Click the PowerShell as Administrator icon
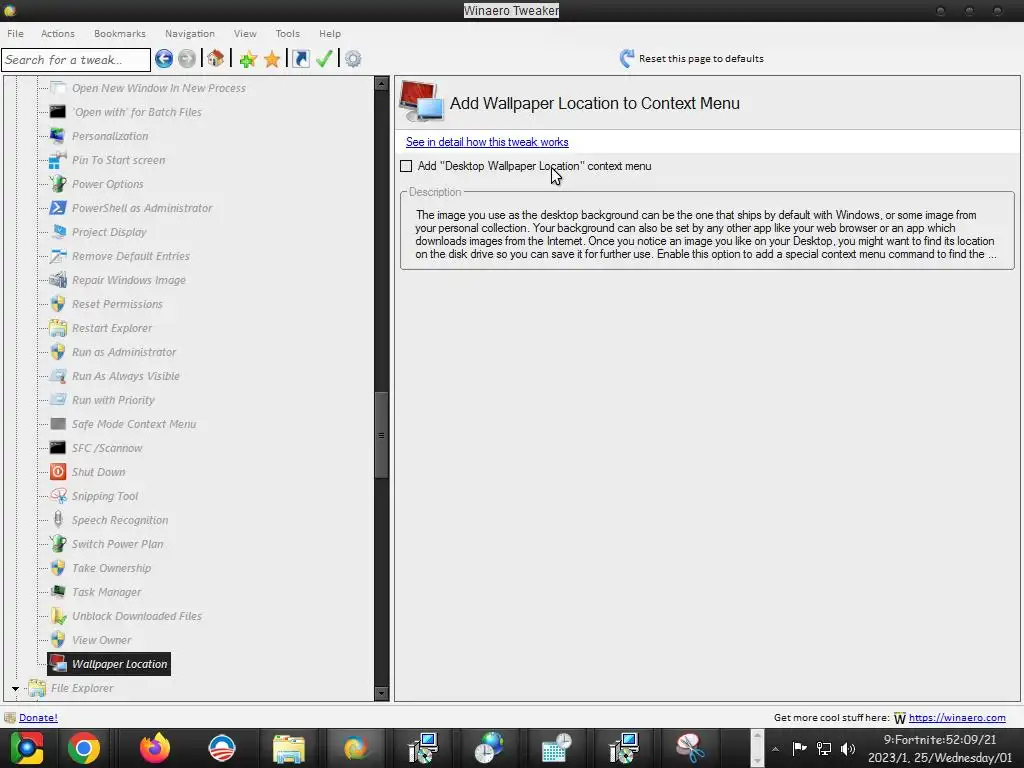 [x=58, y=208]
